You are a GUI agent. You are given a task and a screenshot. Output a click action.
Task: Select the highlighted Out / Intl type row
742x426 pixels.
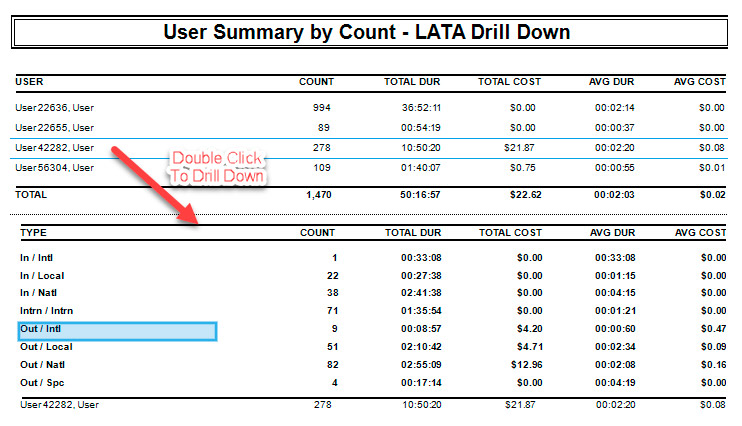(x=117, y=329)
